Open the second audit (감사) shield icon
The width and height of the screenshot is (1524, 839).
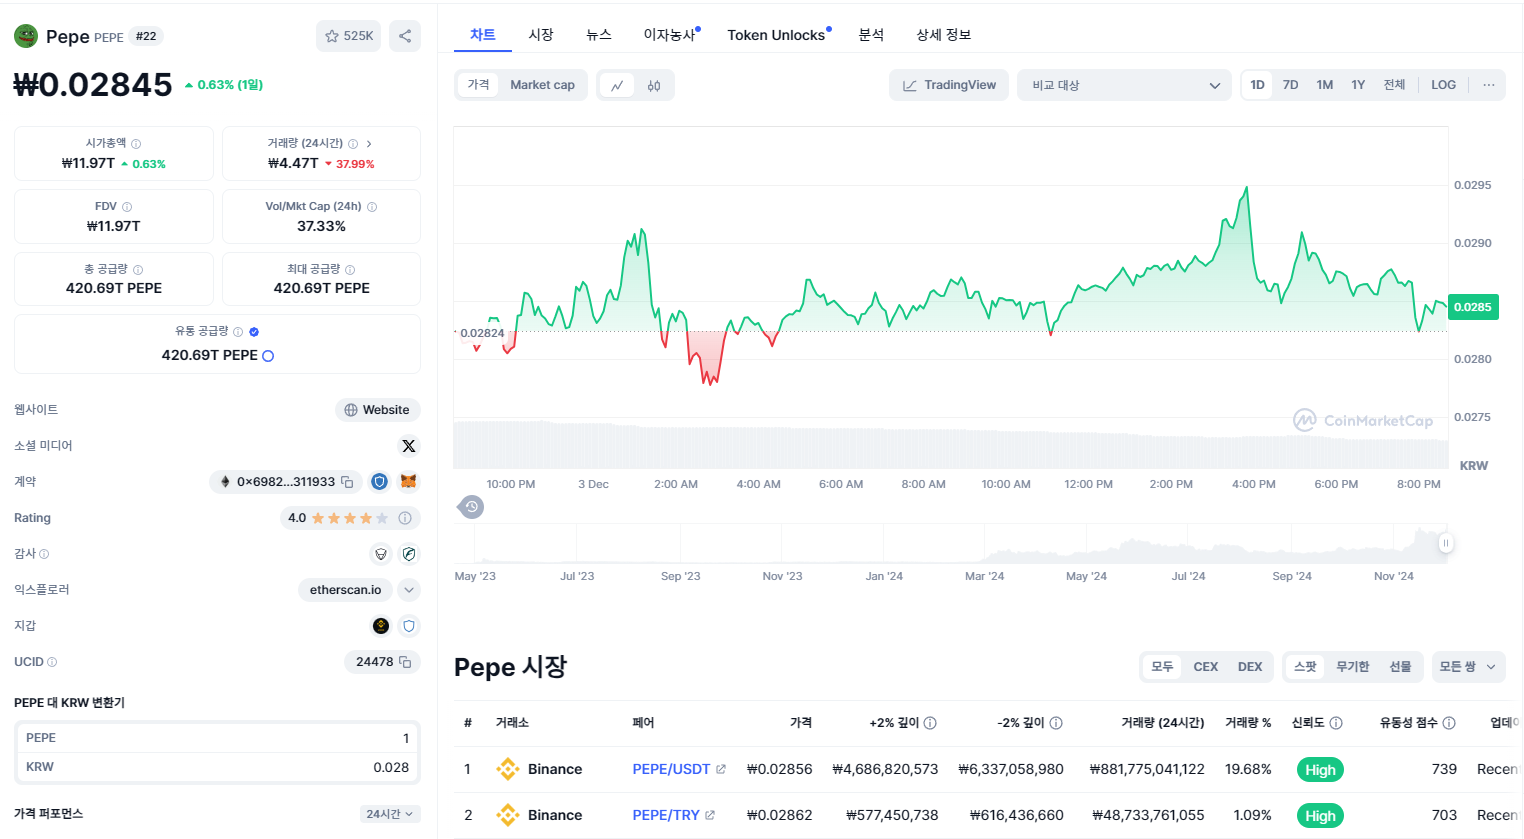click(408, 554)
